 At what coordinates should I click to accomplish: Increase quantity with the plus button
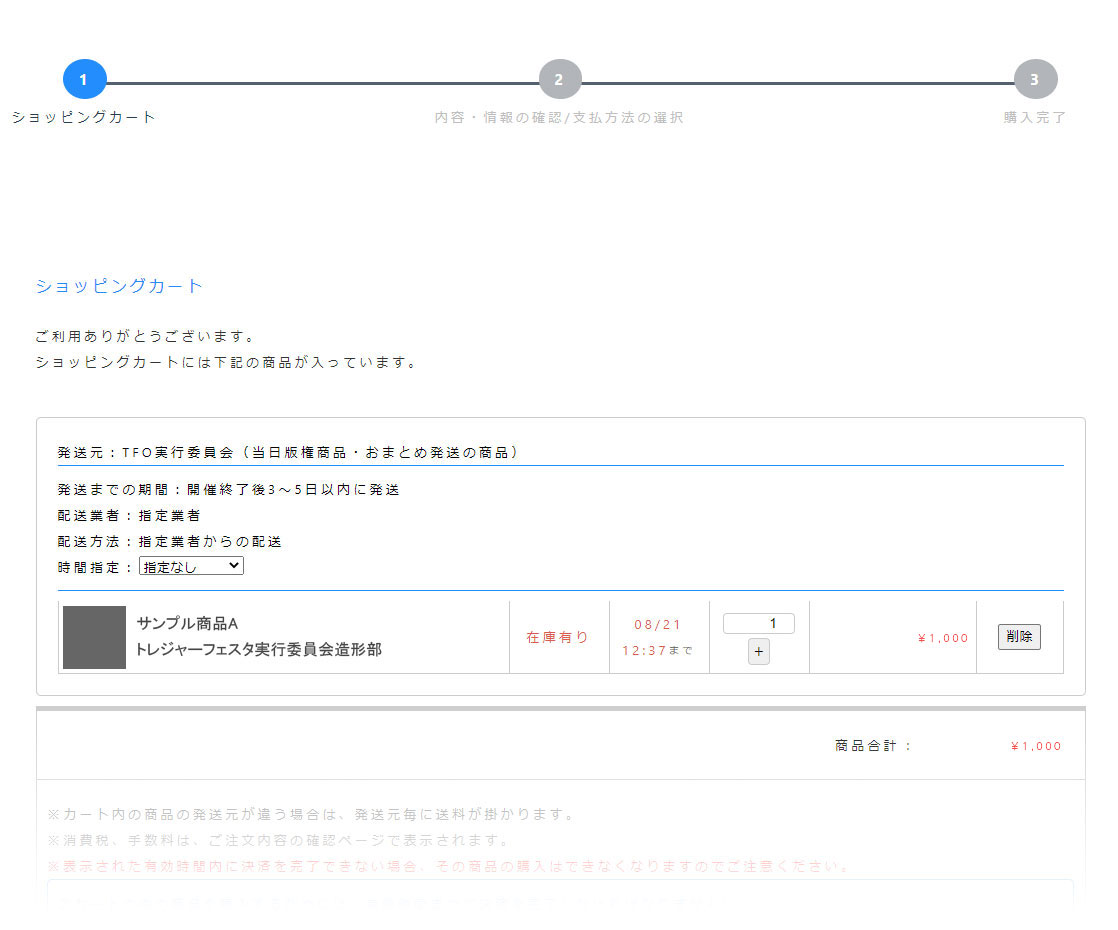coord(758,652)
